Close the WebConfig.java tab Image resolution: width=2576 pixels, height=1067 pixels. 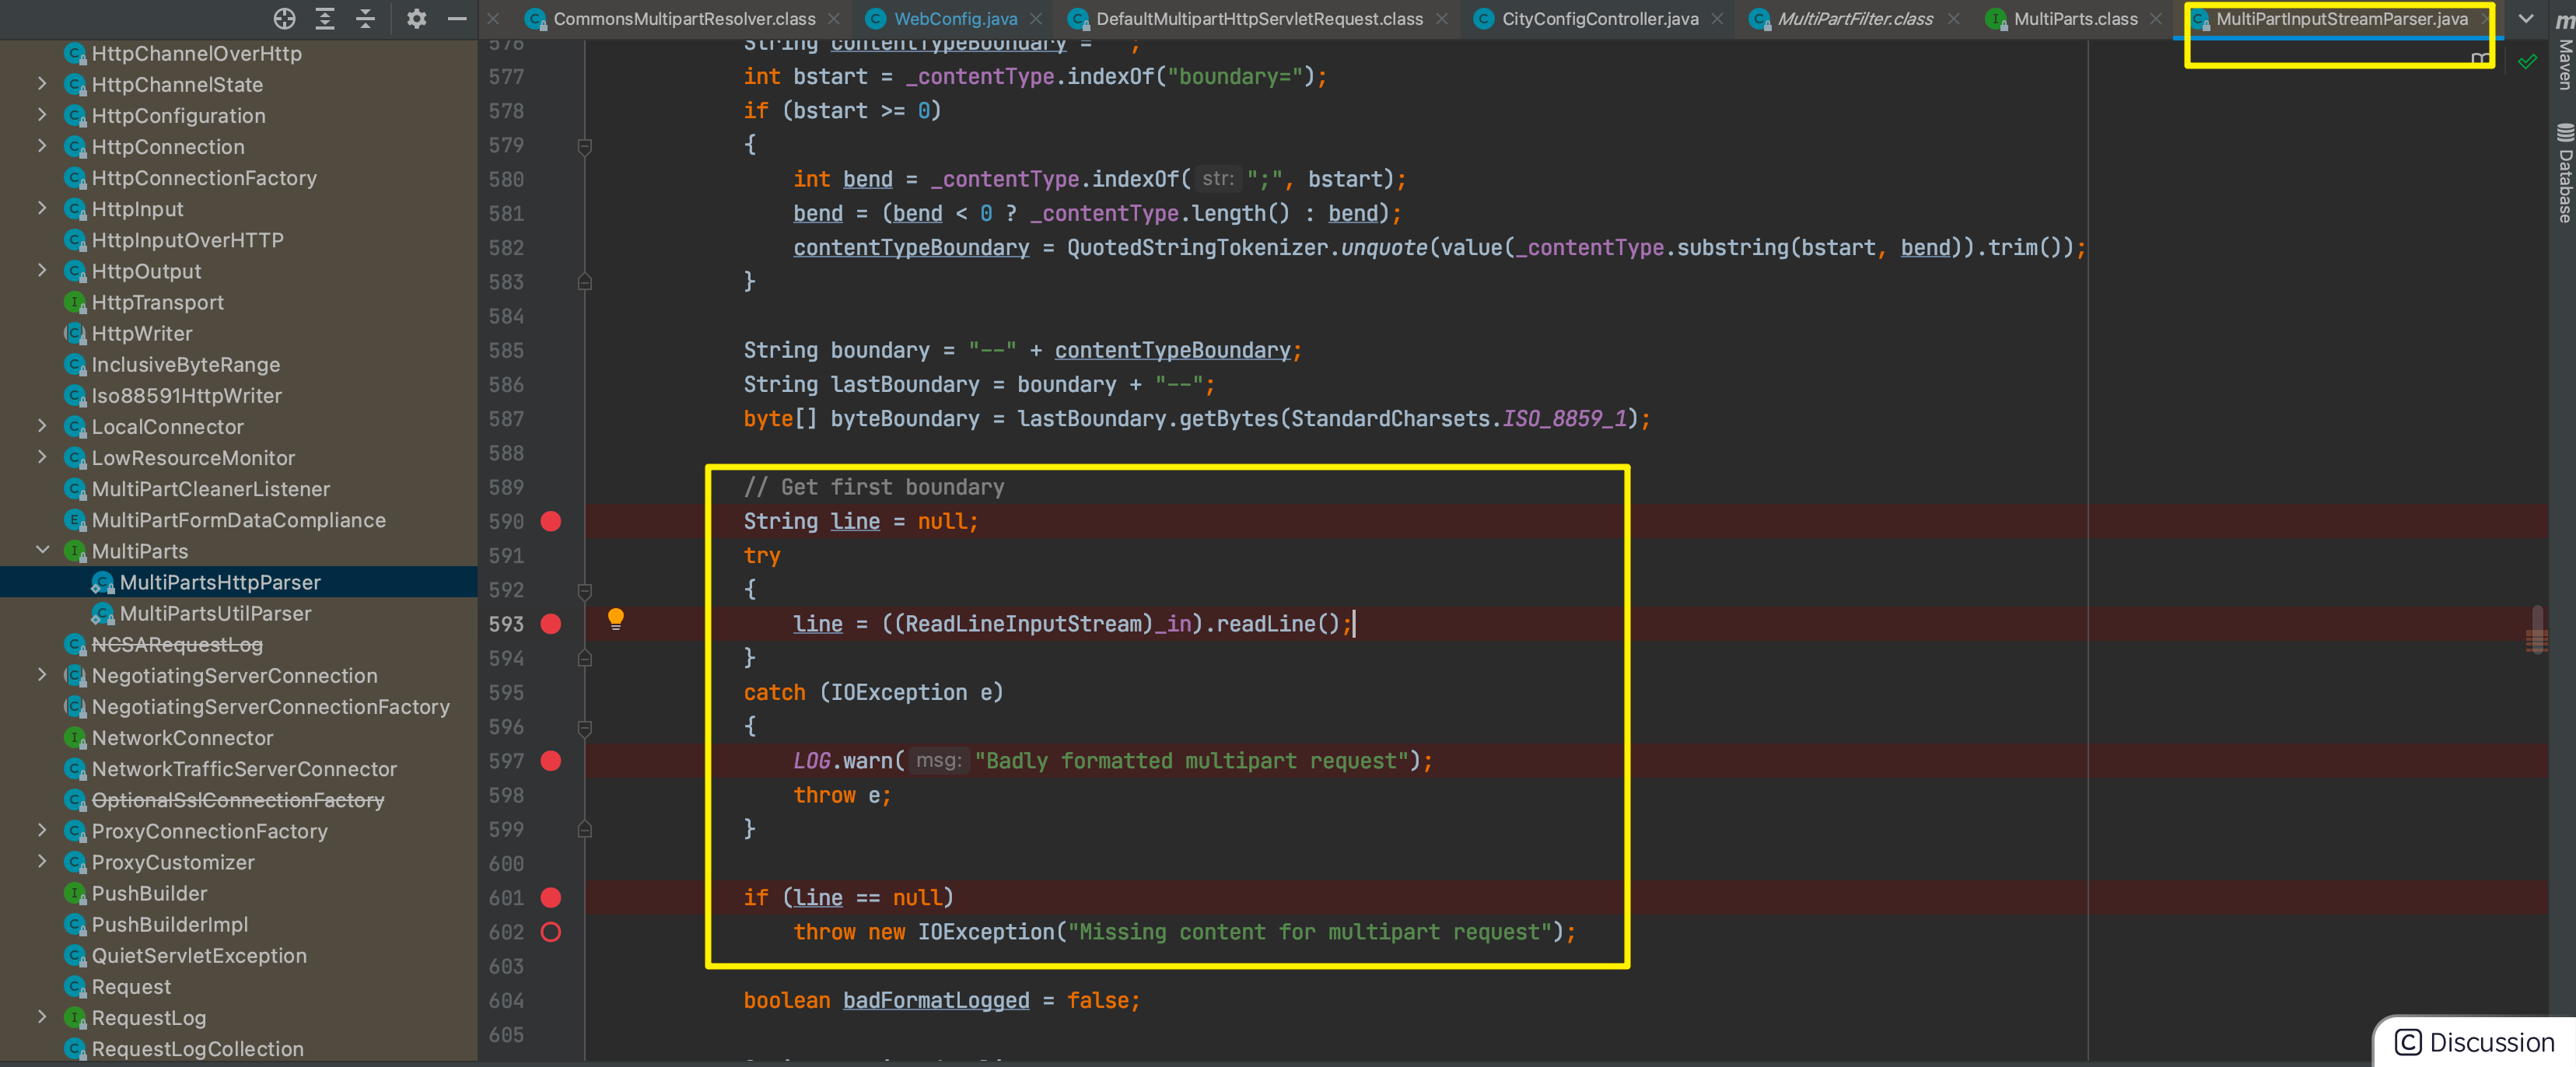tap(1036, 19)
